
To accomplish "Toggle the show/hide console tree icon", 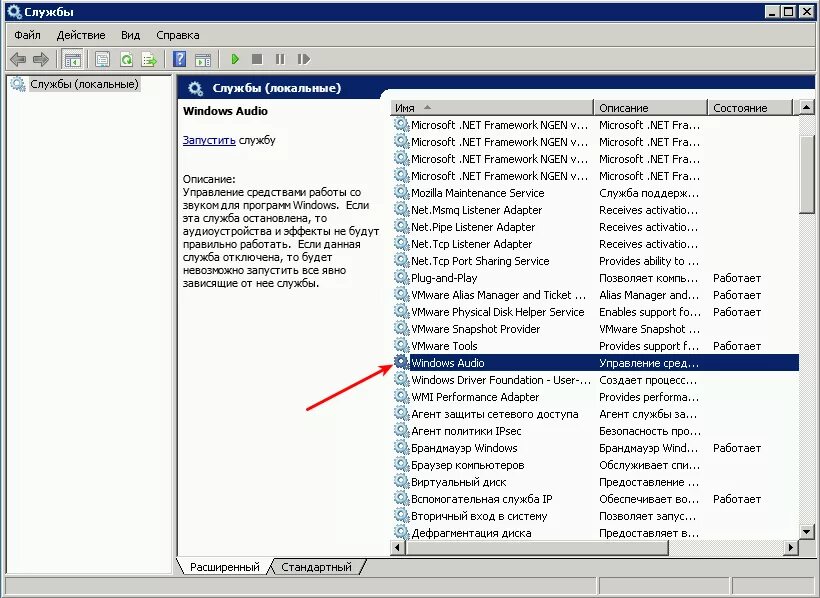I will coord(73,59).
